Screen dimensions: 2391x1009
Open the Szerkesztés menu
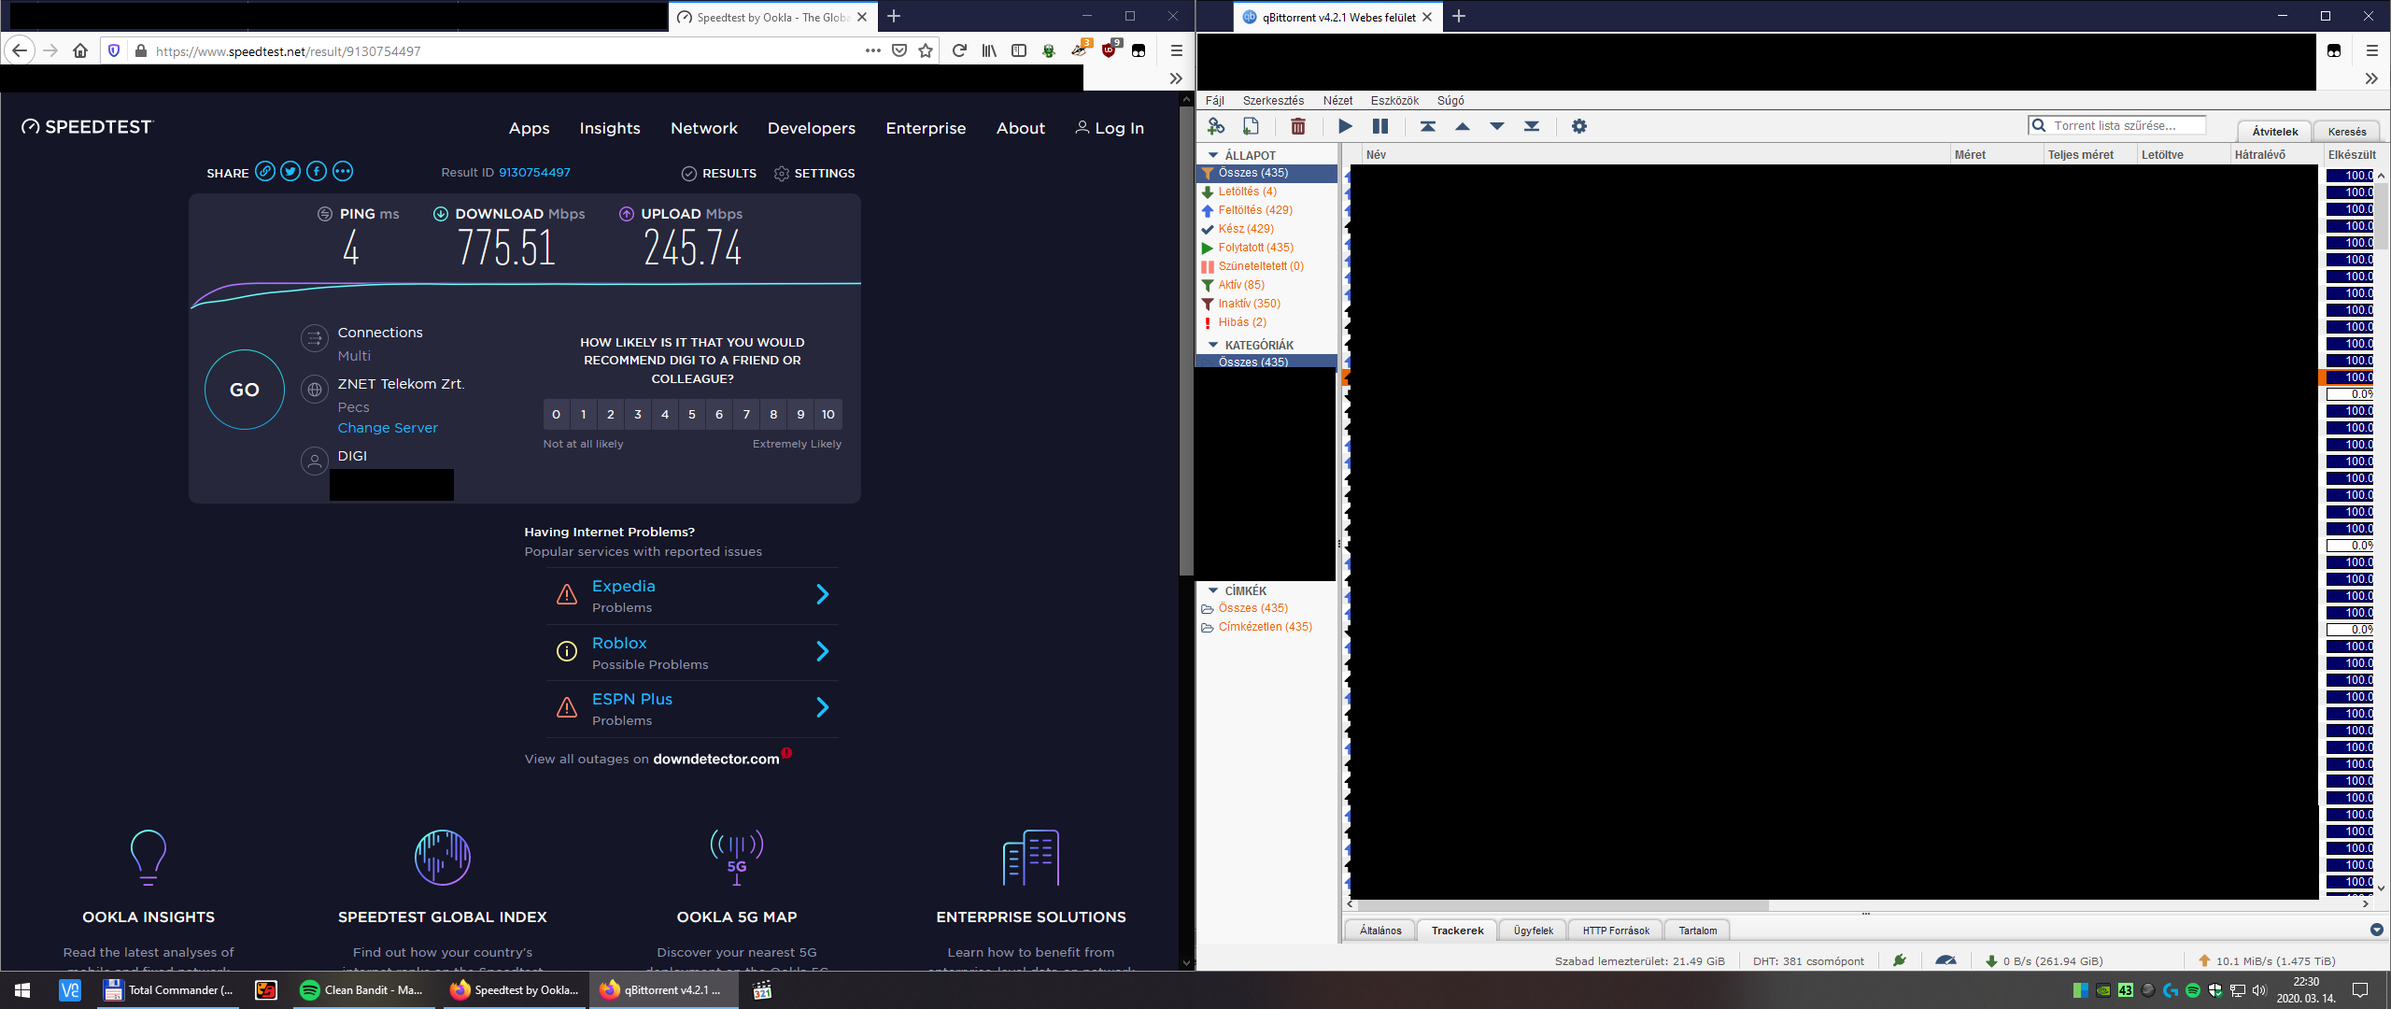pos(1273,100)
